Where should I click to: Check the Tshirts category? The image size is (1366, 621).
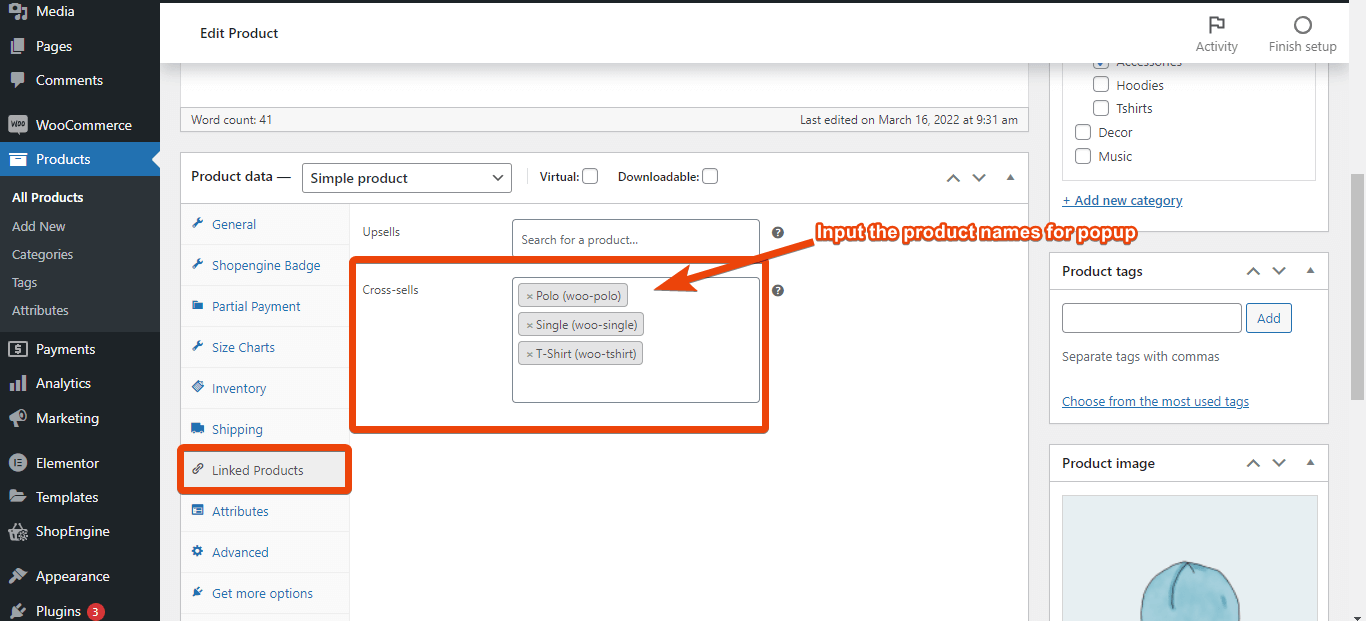tap(1101, 108)
